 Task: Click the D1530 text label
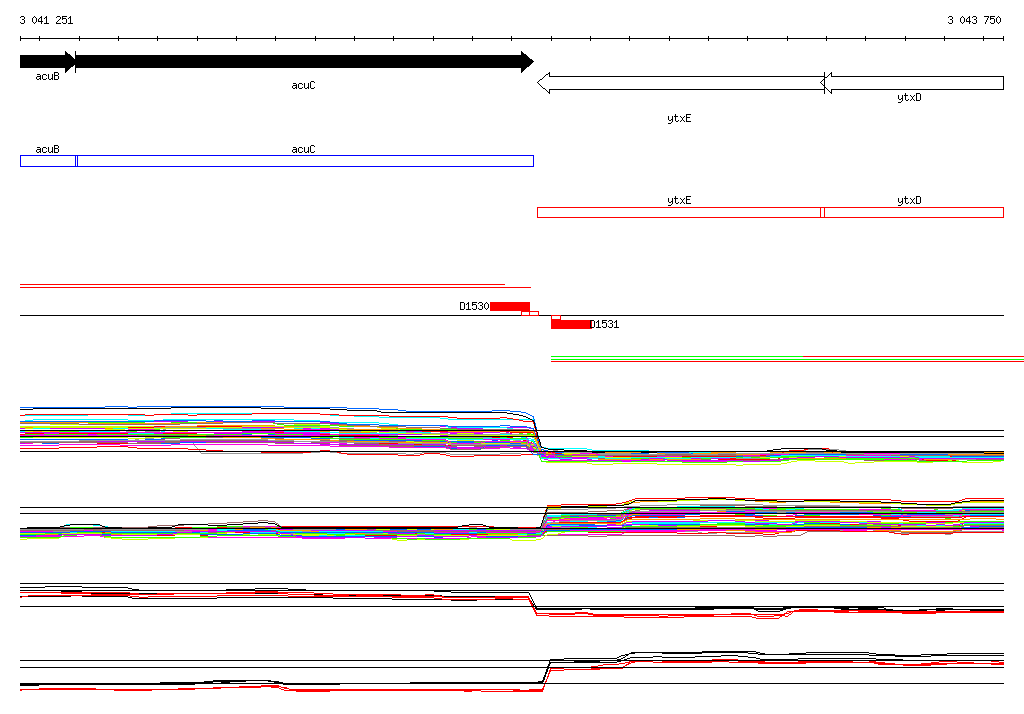[474, 306]
